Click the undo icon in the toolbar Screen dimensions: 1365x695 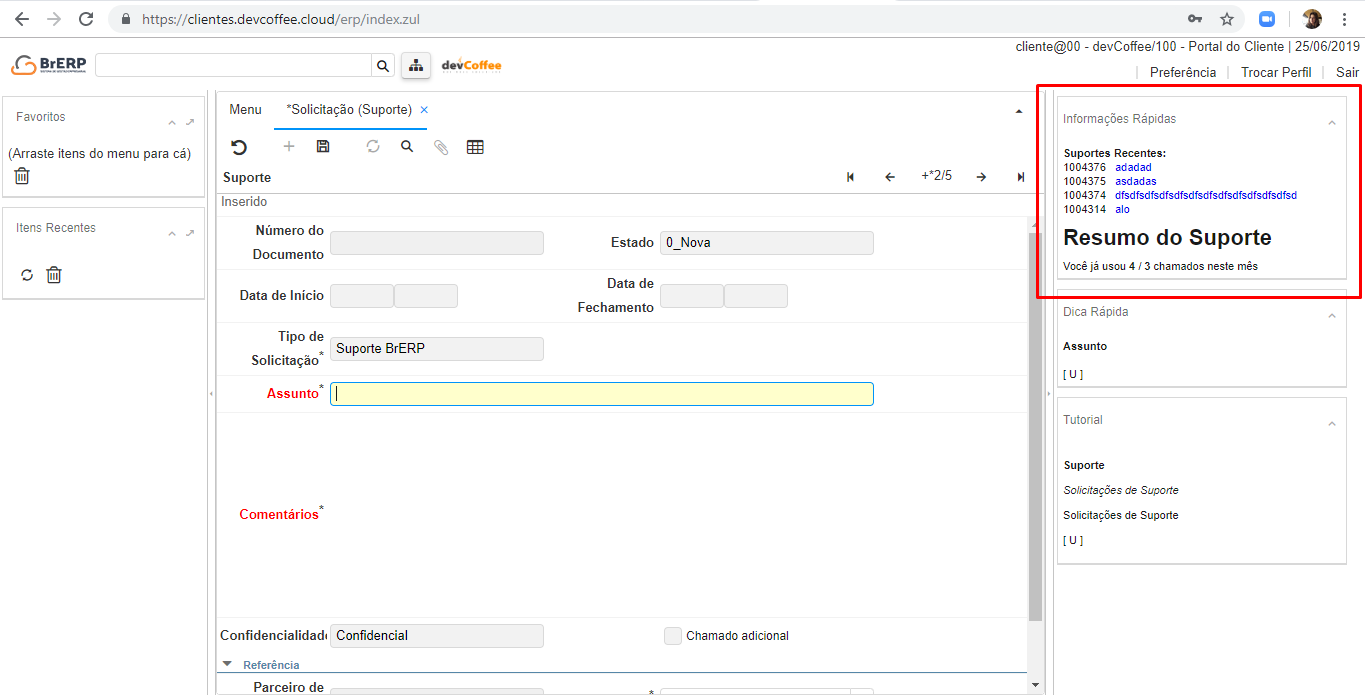click(x=239, y=147)
